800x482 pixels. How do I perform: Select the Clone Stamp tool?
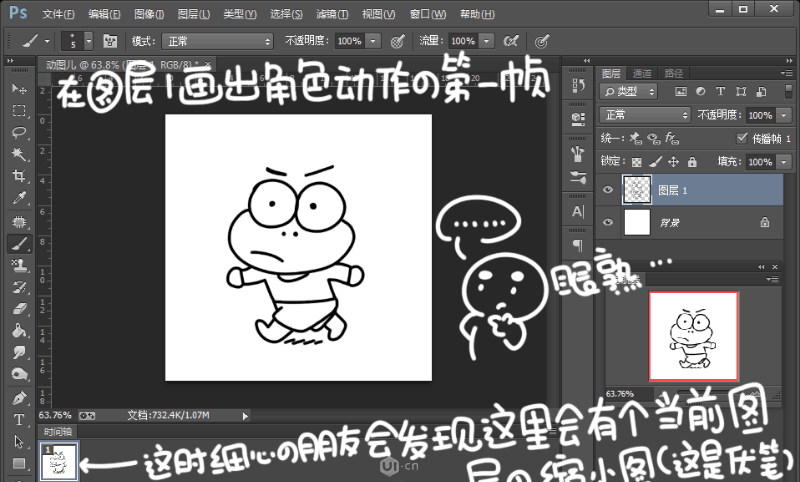19,265
